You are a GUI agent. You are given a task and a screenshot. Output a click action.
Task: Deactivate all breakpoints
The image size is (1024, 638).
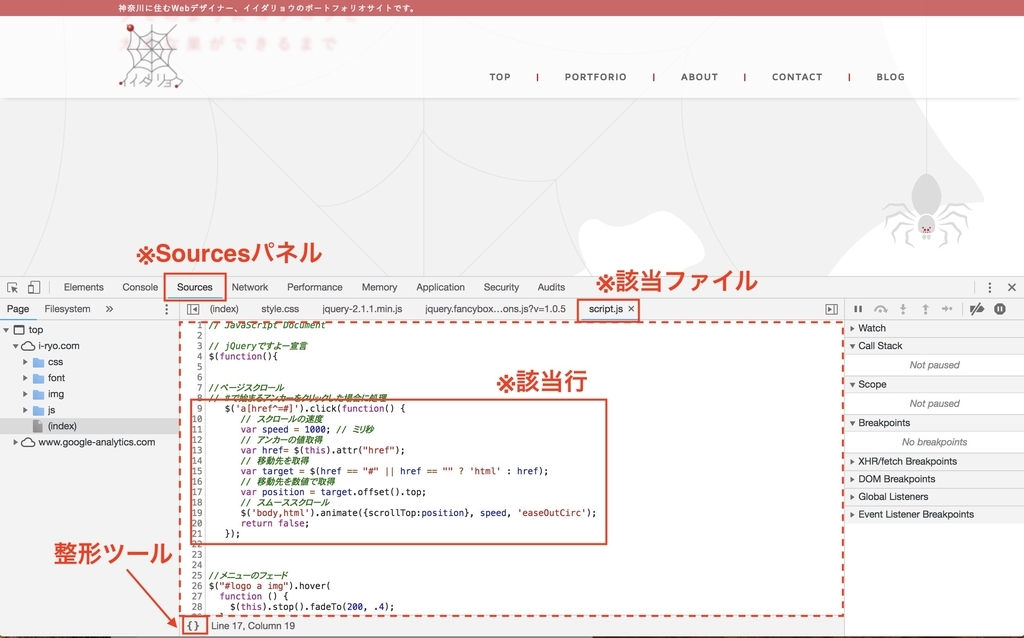tap(977, 309)
